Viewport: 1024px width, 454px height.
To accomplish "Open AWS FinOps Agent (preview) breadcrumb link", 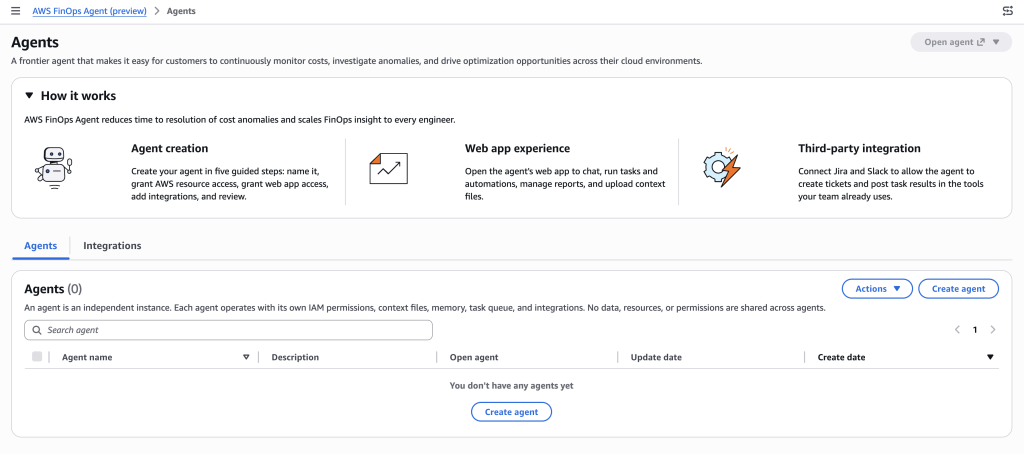I will coord(89,11).
